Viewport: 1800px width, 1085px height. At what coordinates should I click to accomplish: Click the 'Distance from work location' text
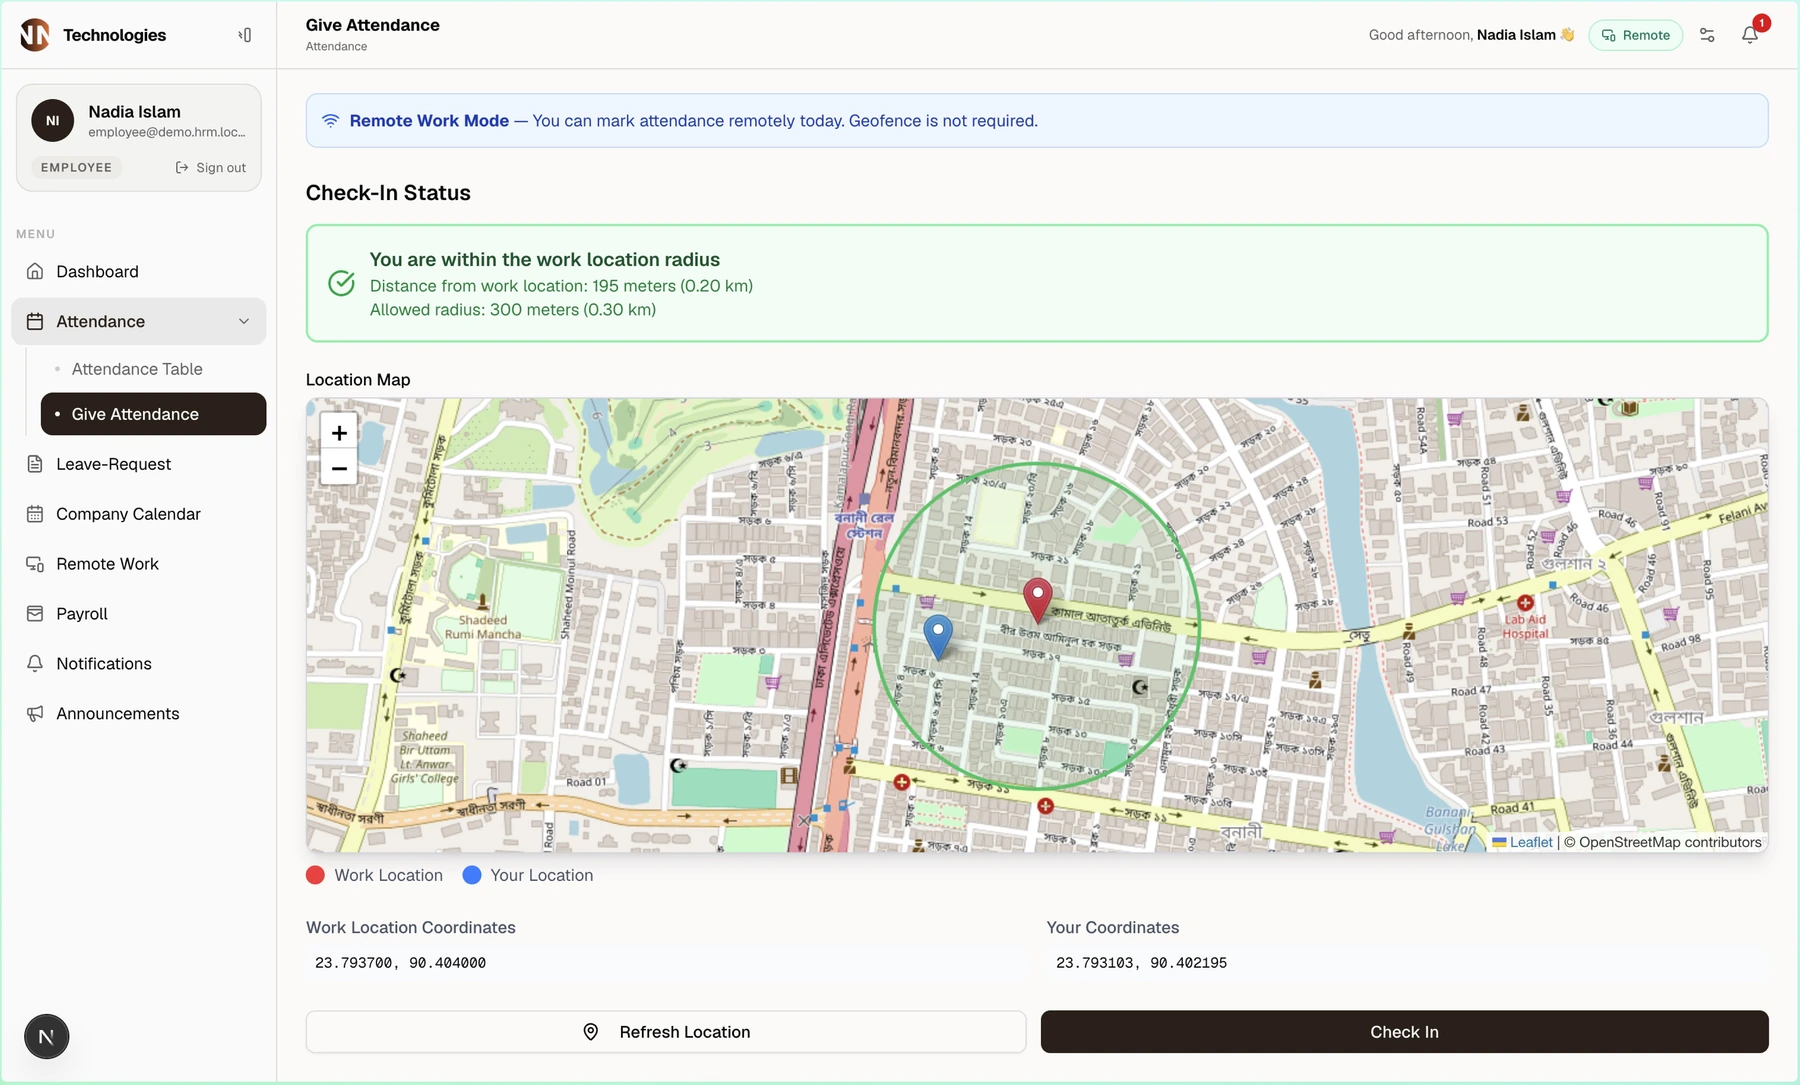coord(561,286)
